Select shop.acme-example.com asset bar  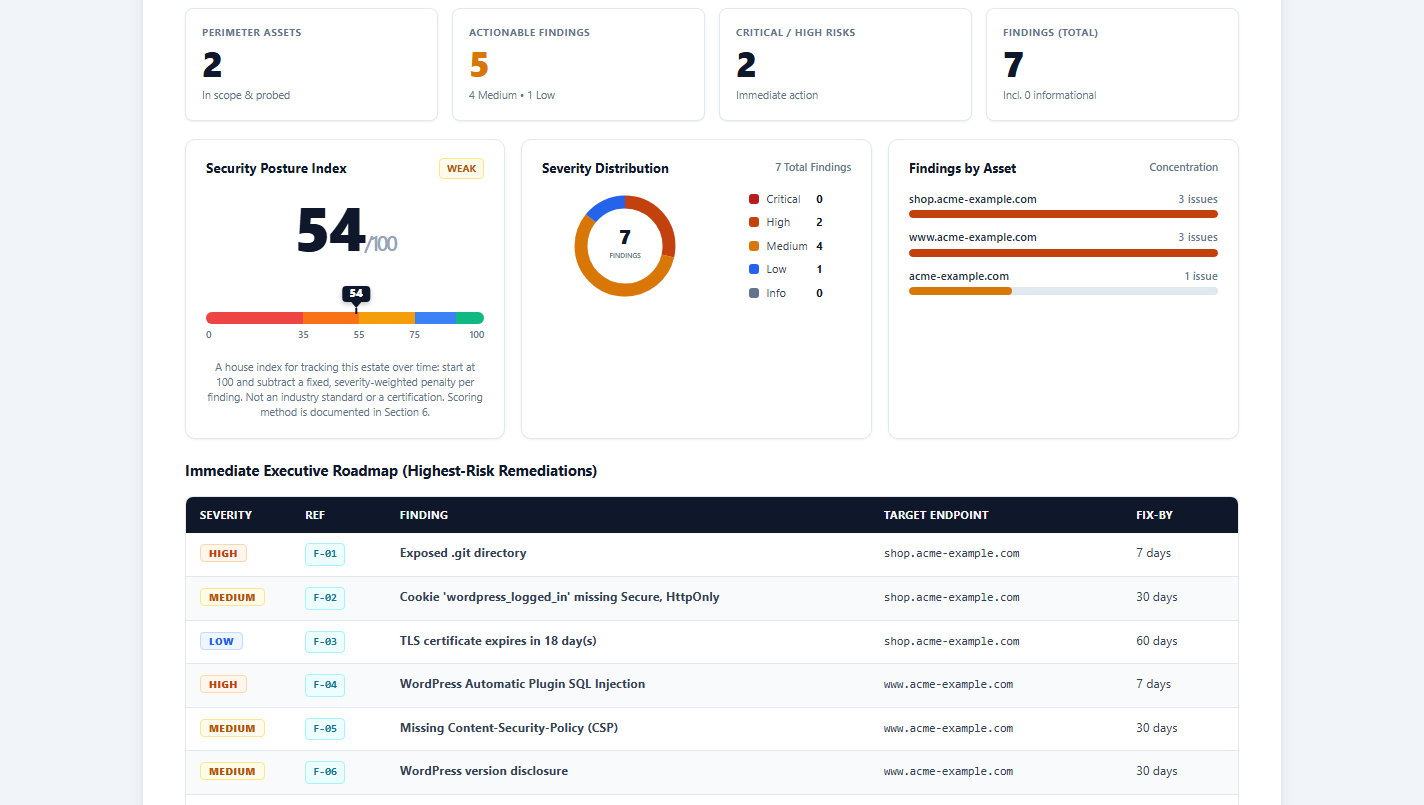1063,214
